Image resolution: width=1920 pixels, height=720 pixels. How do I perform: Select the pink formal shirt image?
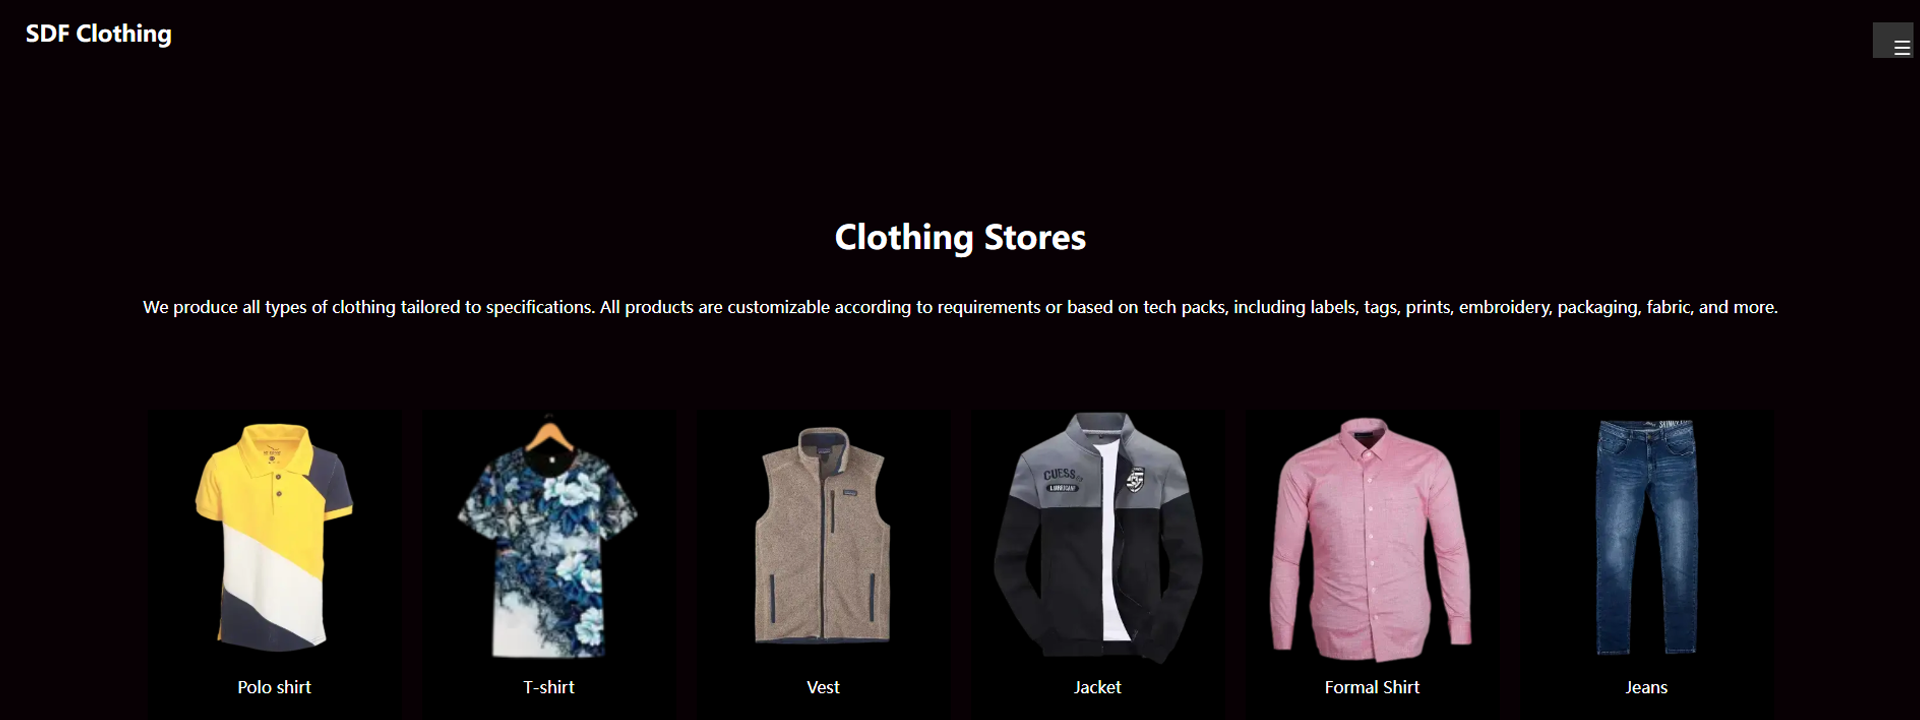[1372, 538]
